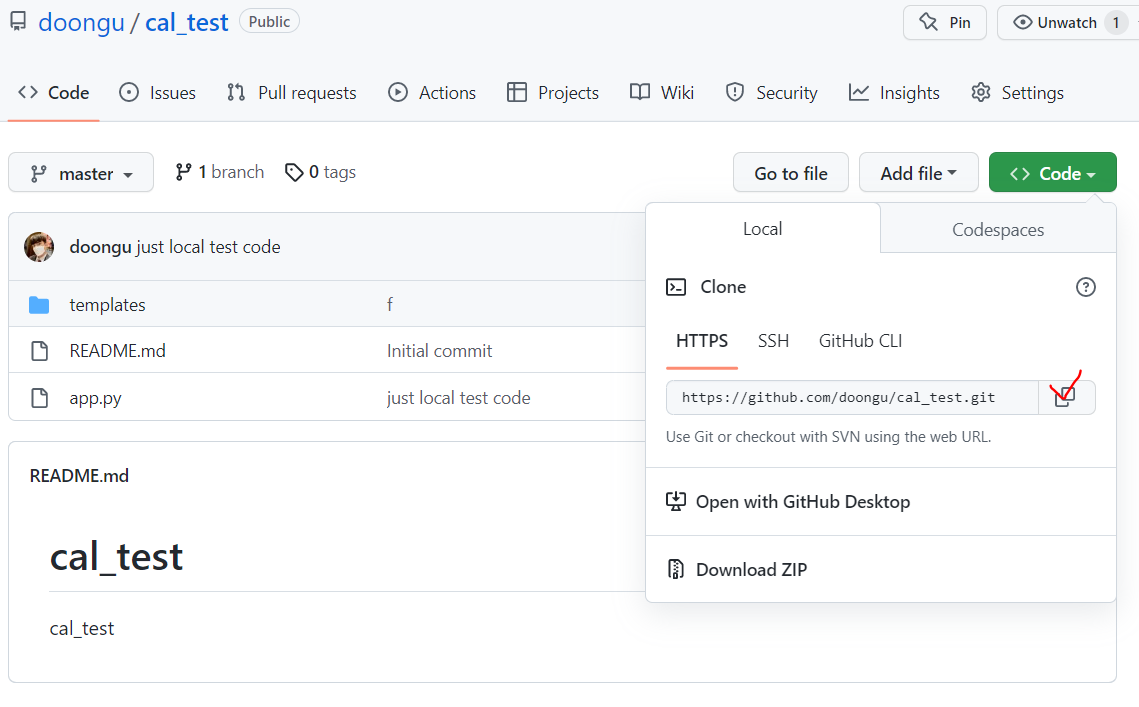Open the commit message f for templates
Image resolution: width=1139 pixels, height=707 pixels.
[390, 304]
